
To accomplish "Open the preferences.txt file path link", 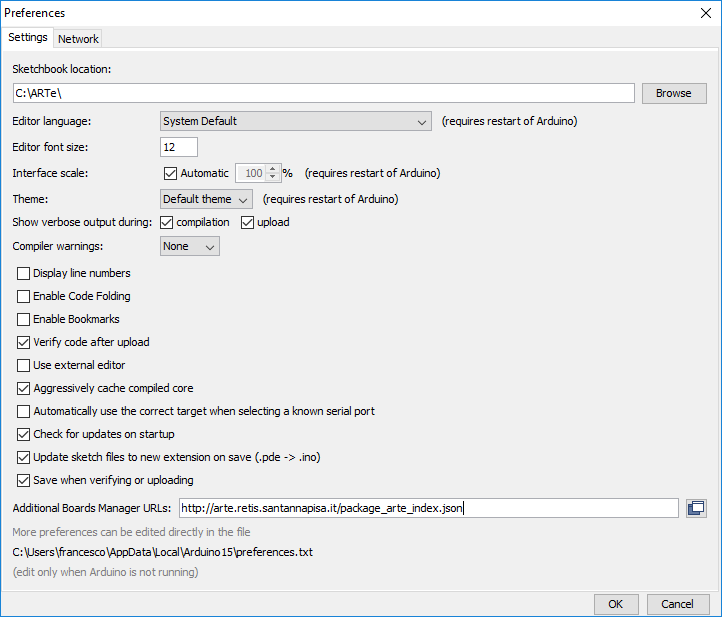I will tap(163, 552).
